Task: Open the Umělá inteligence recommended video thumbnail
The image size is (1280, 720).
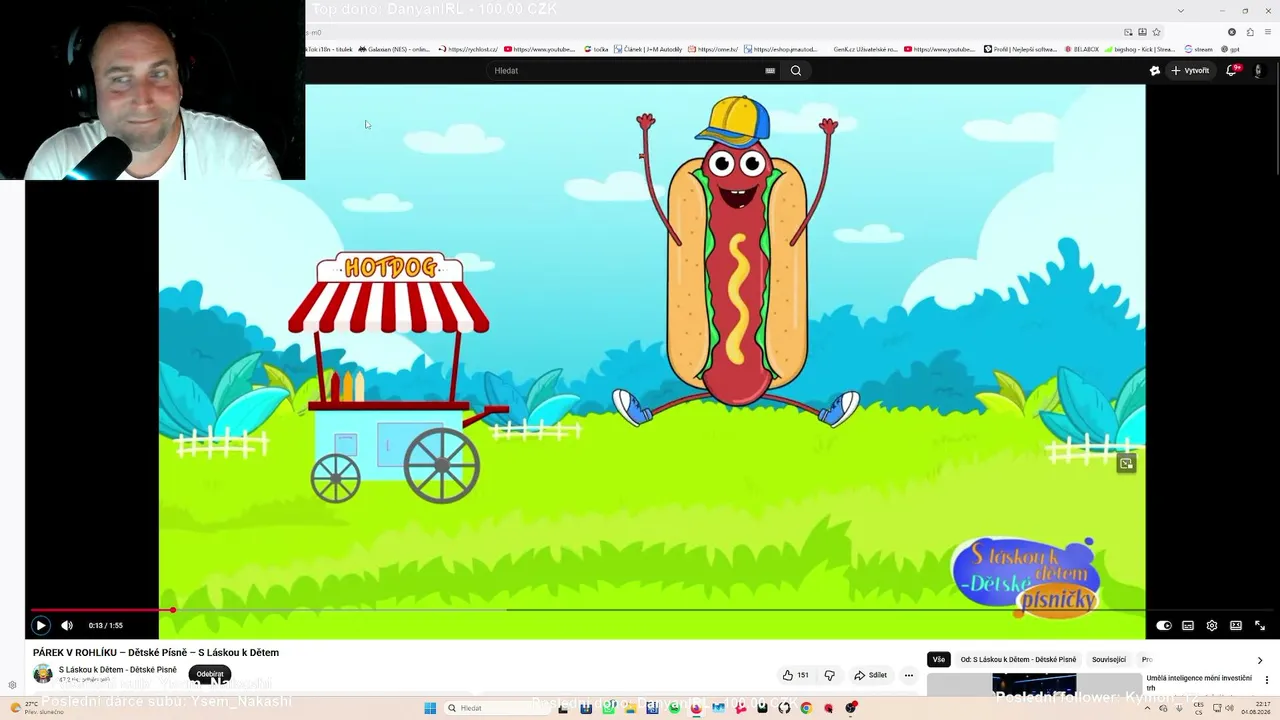Action: [1034, 684]
